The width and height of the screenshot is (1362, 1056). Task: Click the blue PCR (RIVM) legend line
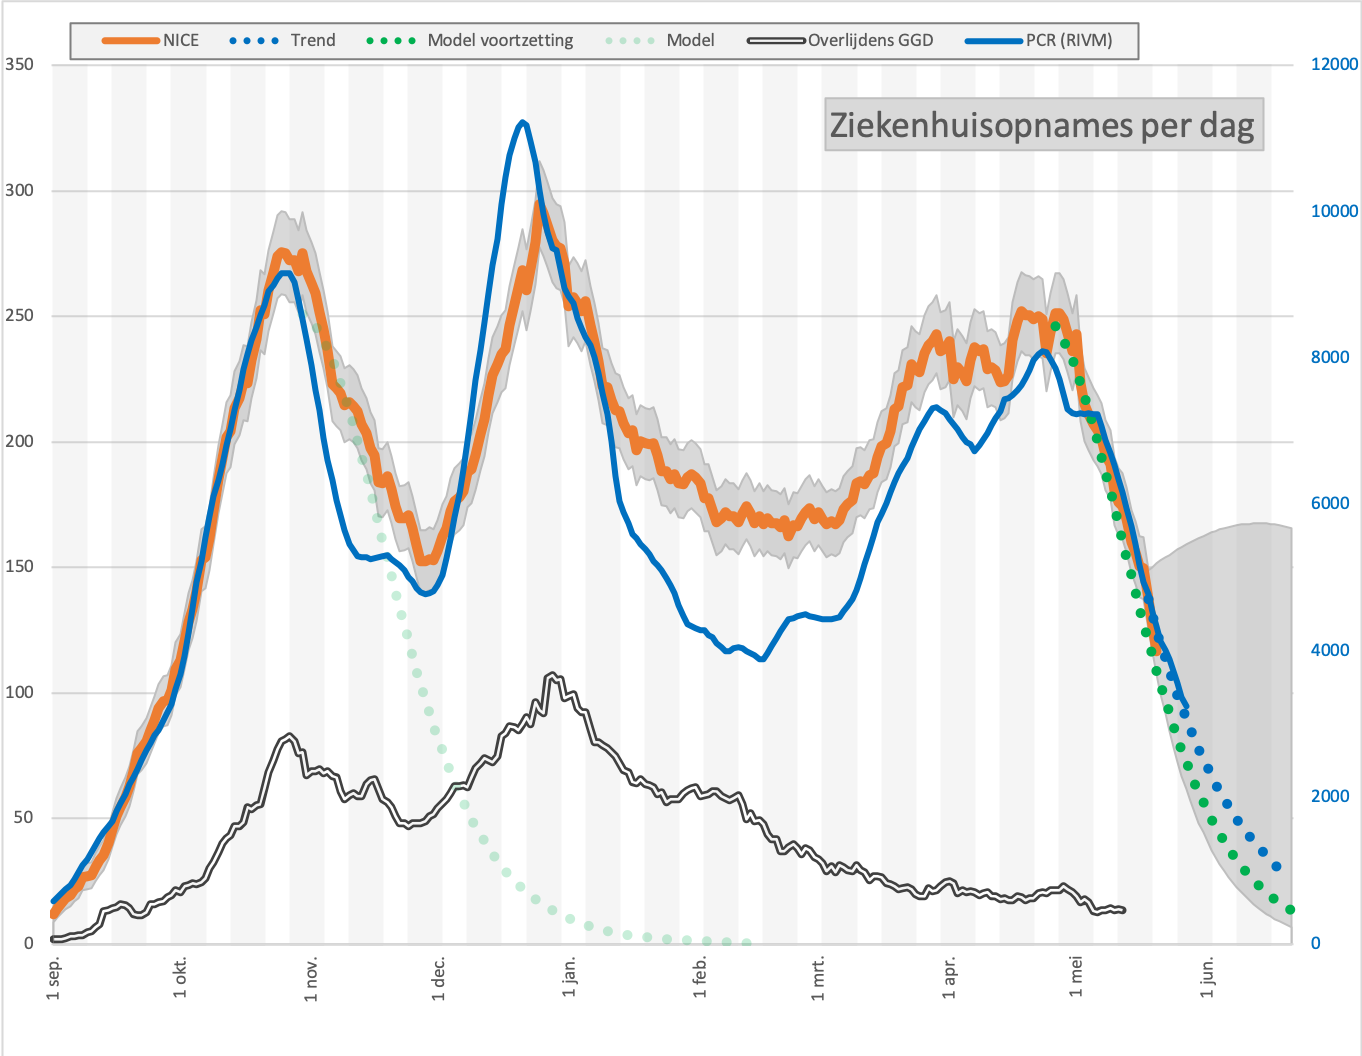995,41
